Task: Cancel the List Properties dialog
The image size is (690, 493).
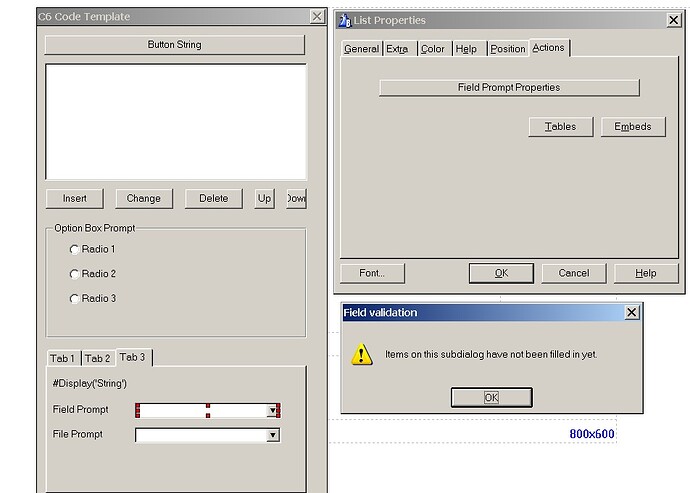Action: point(574,273)
